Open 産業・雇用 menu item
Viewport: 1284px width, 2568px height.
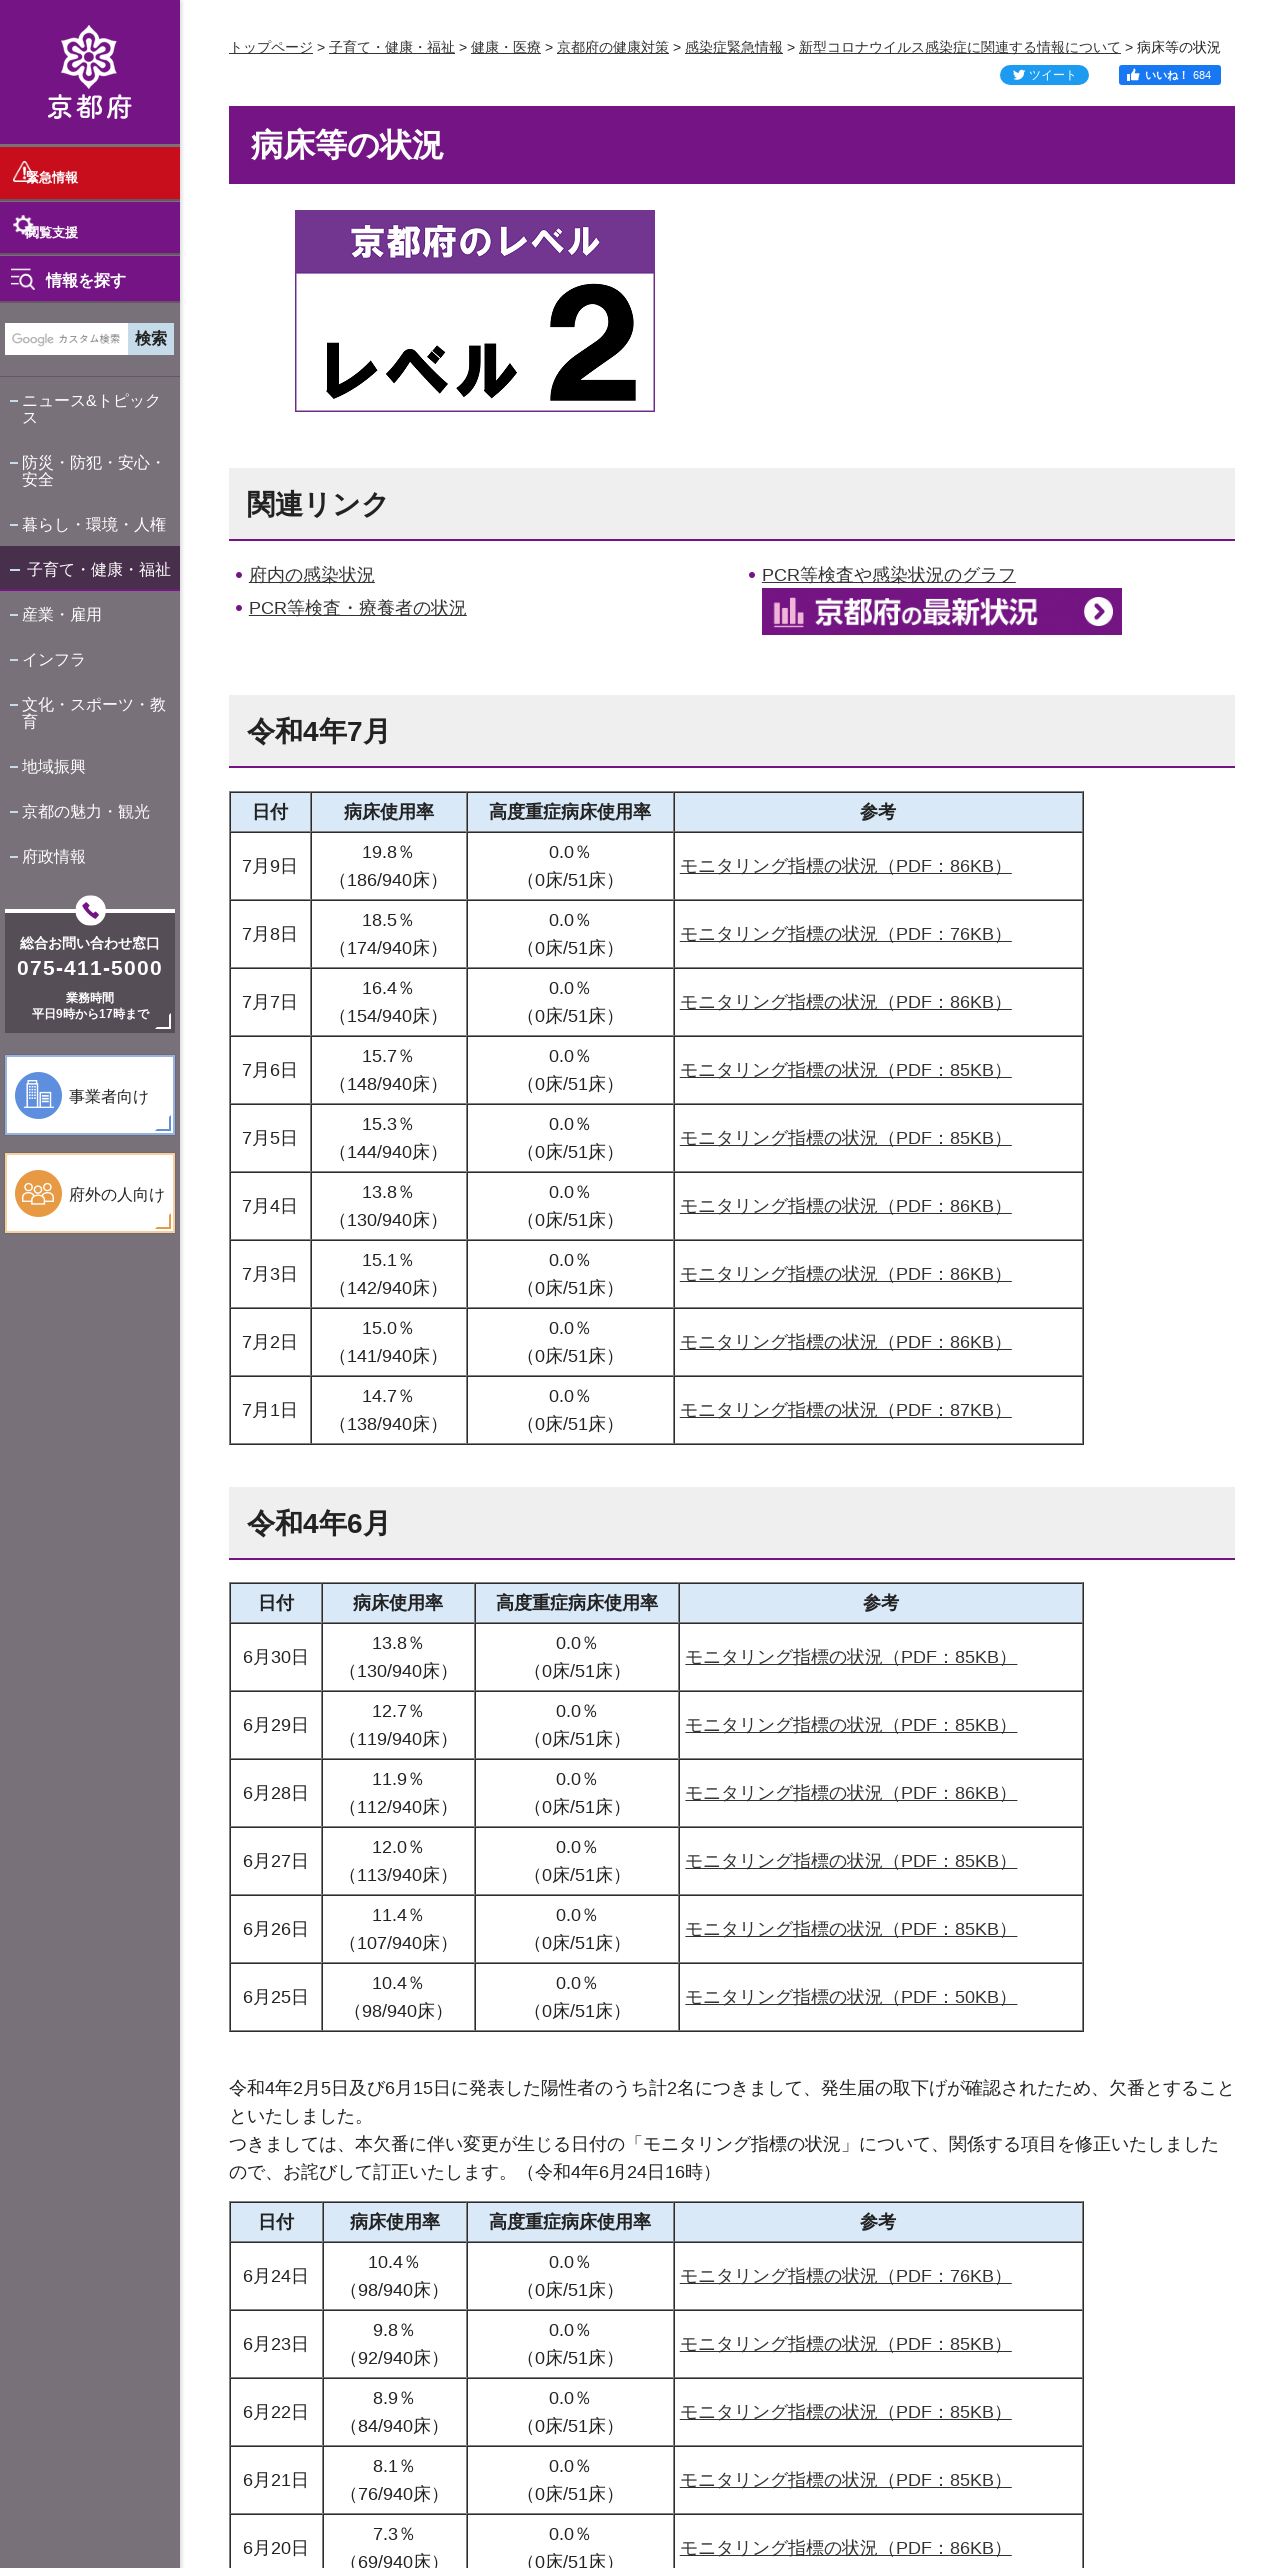point(90,614)
